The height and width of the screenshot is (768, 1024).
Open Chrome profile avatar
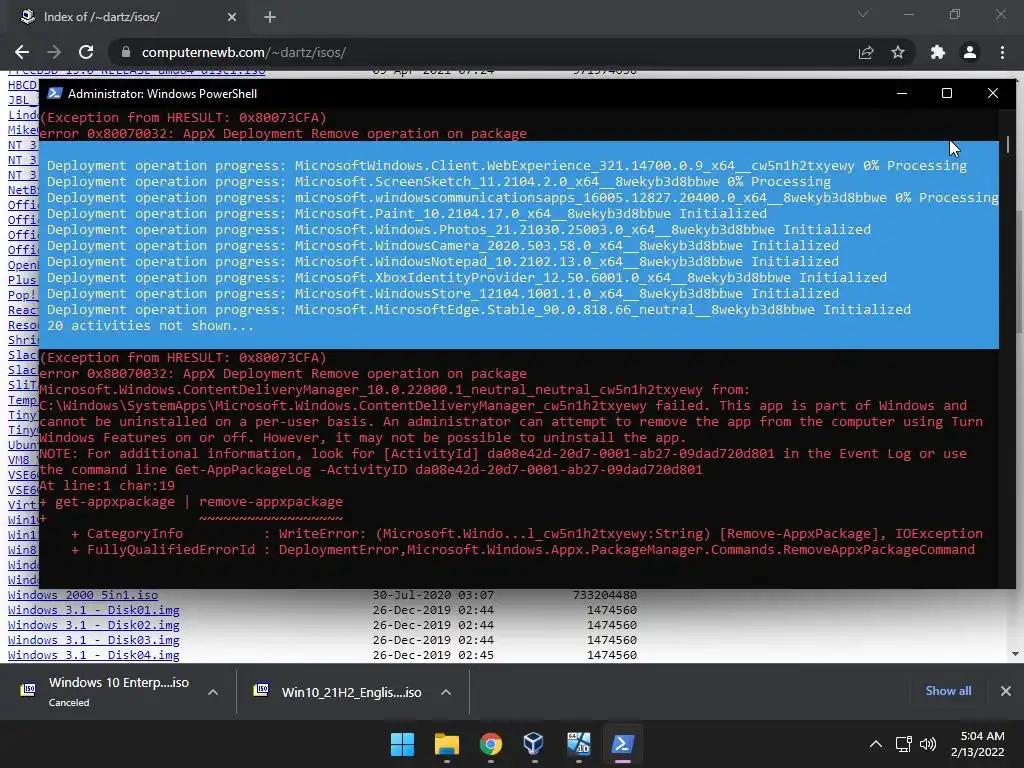point(970,52)
